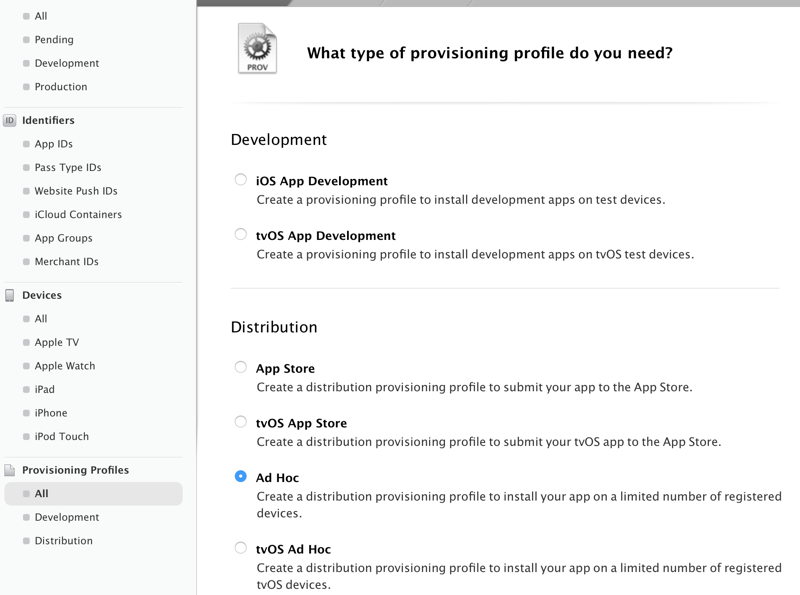Select the Ad Hoc distribution radio button
Viewport: 800px width, 595px height.
point(241,476)
